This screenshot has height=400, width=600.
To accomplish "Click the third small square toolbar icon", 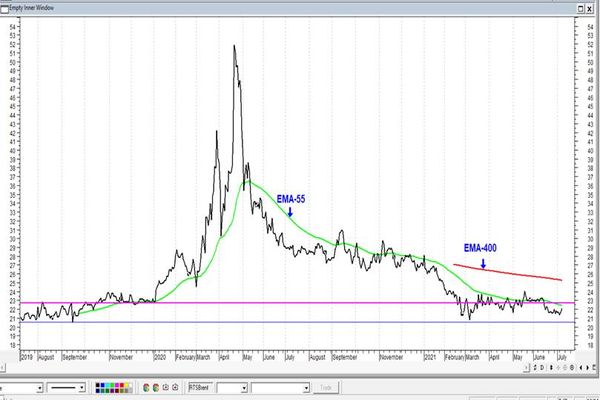I will click(x=166, y=387).
